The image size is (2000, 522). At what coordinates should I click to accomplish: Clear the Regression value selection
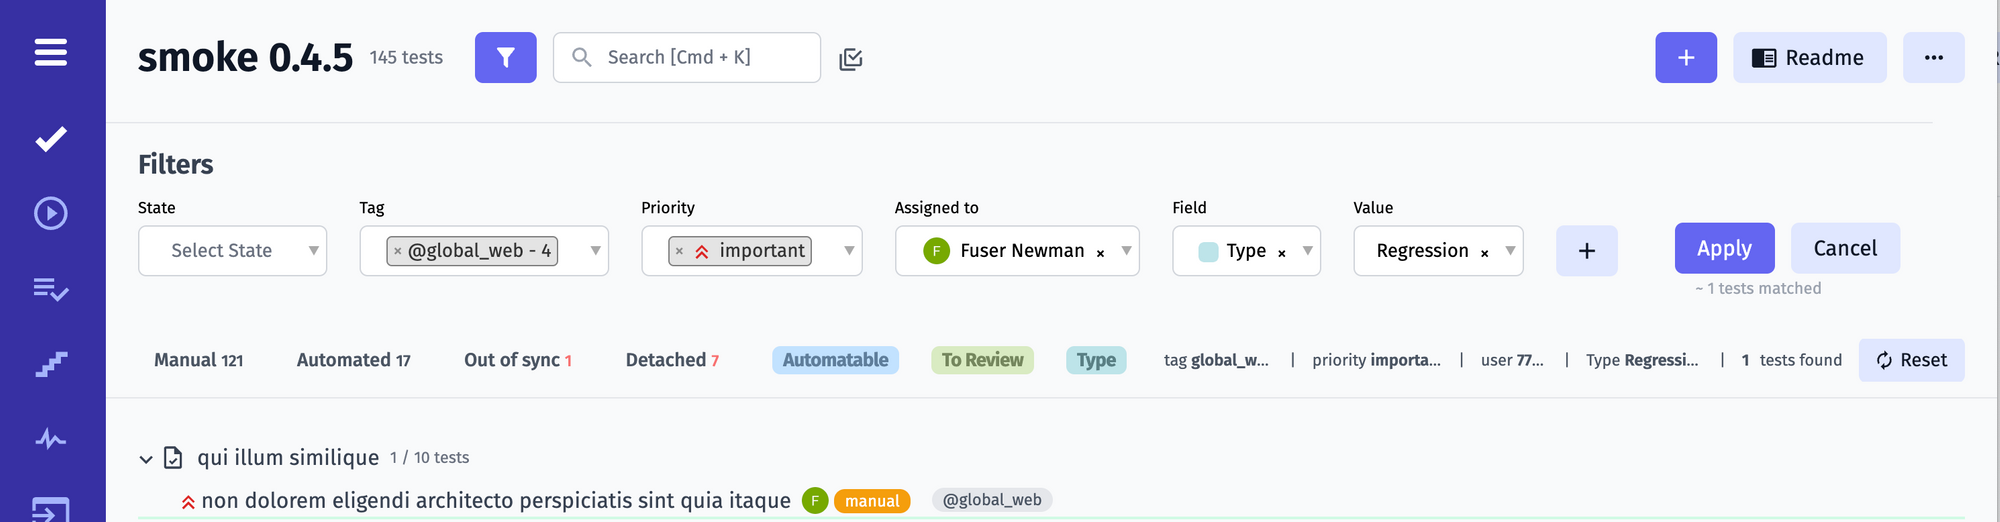(x=1485, y=252)
